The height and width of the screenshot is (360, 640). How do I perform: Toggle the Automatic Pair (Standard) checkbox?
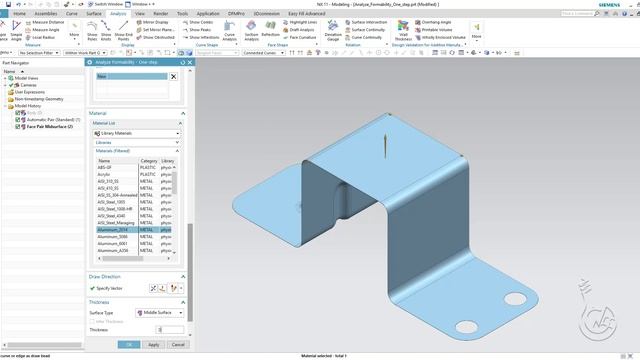(x=18, y=120)
